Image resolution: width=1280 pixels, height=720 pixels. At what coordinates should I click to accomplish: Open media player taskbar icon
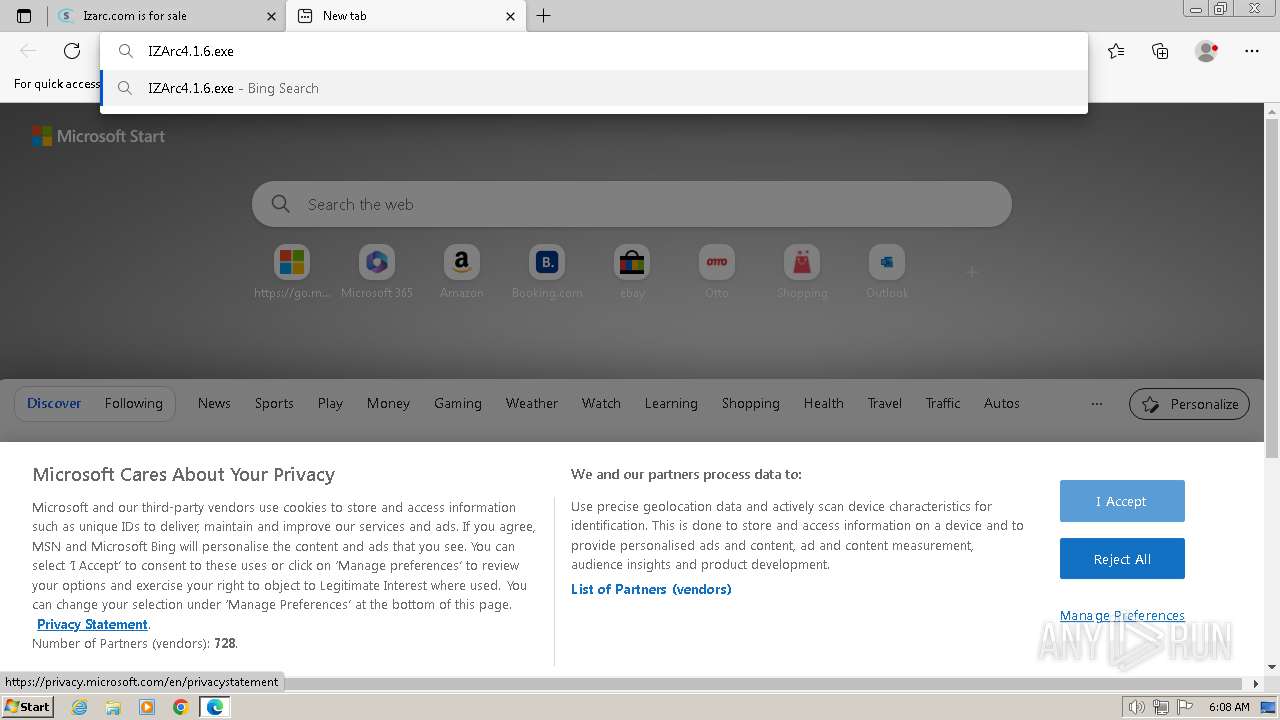click(147, 707)
